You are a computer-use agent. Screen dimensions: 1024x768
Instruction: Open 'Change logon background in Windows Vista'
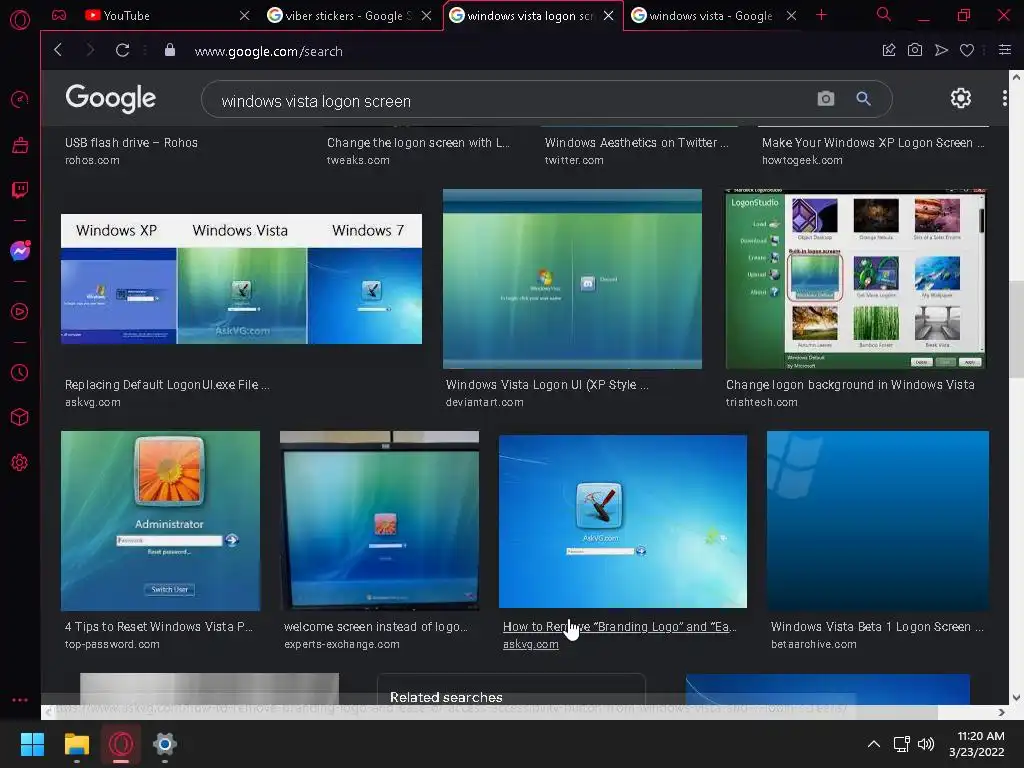coord(850,385)
